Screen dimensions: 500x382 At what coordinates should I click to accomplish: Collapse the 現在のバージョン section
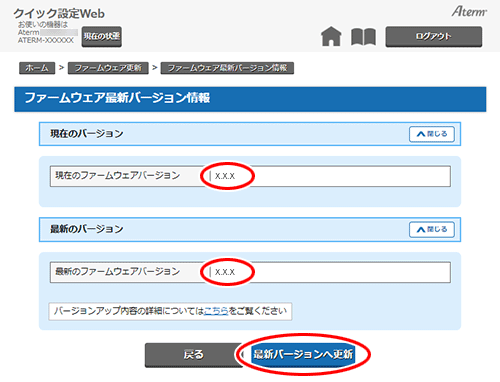pyautogui.click(x=432, y=134)
